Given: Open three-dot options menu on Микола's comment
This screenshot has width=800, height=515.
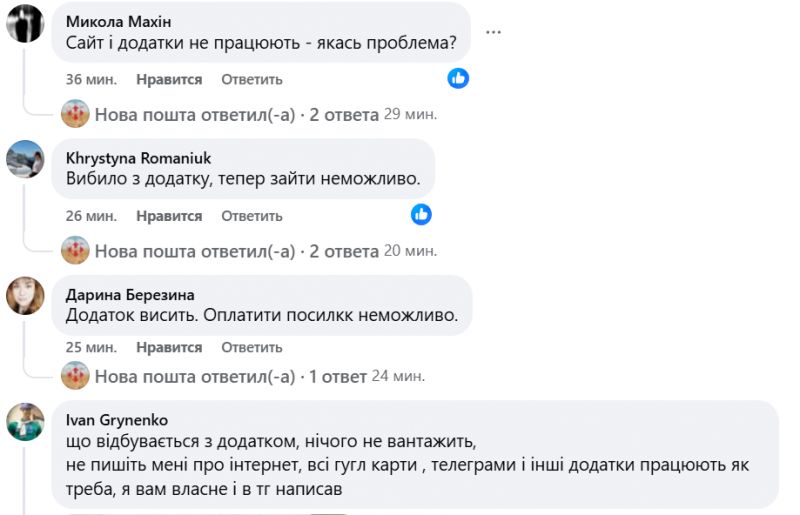Looking at the screenshot, I should (492, 32).
